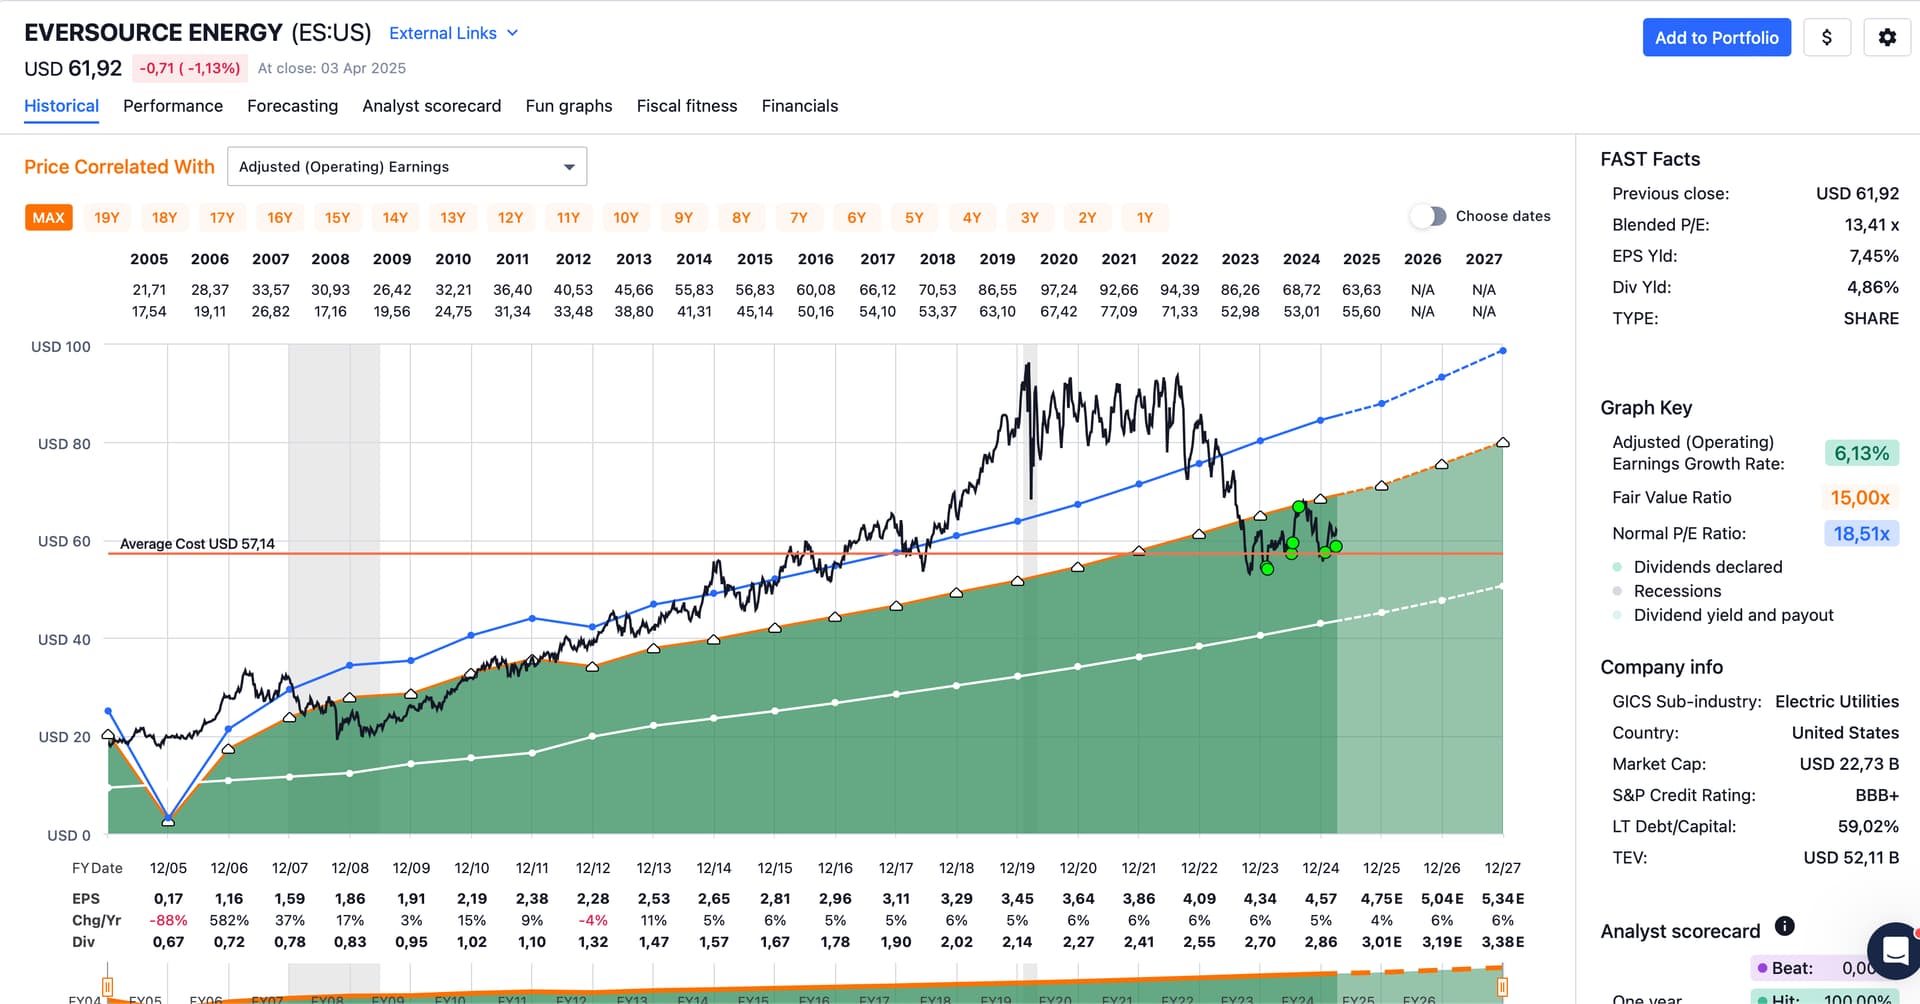Viewport: 1920px width, 1004px height.
Task: Select the 6Y time range
Action: (857, 218)
